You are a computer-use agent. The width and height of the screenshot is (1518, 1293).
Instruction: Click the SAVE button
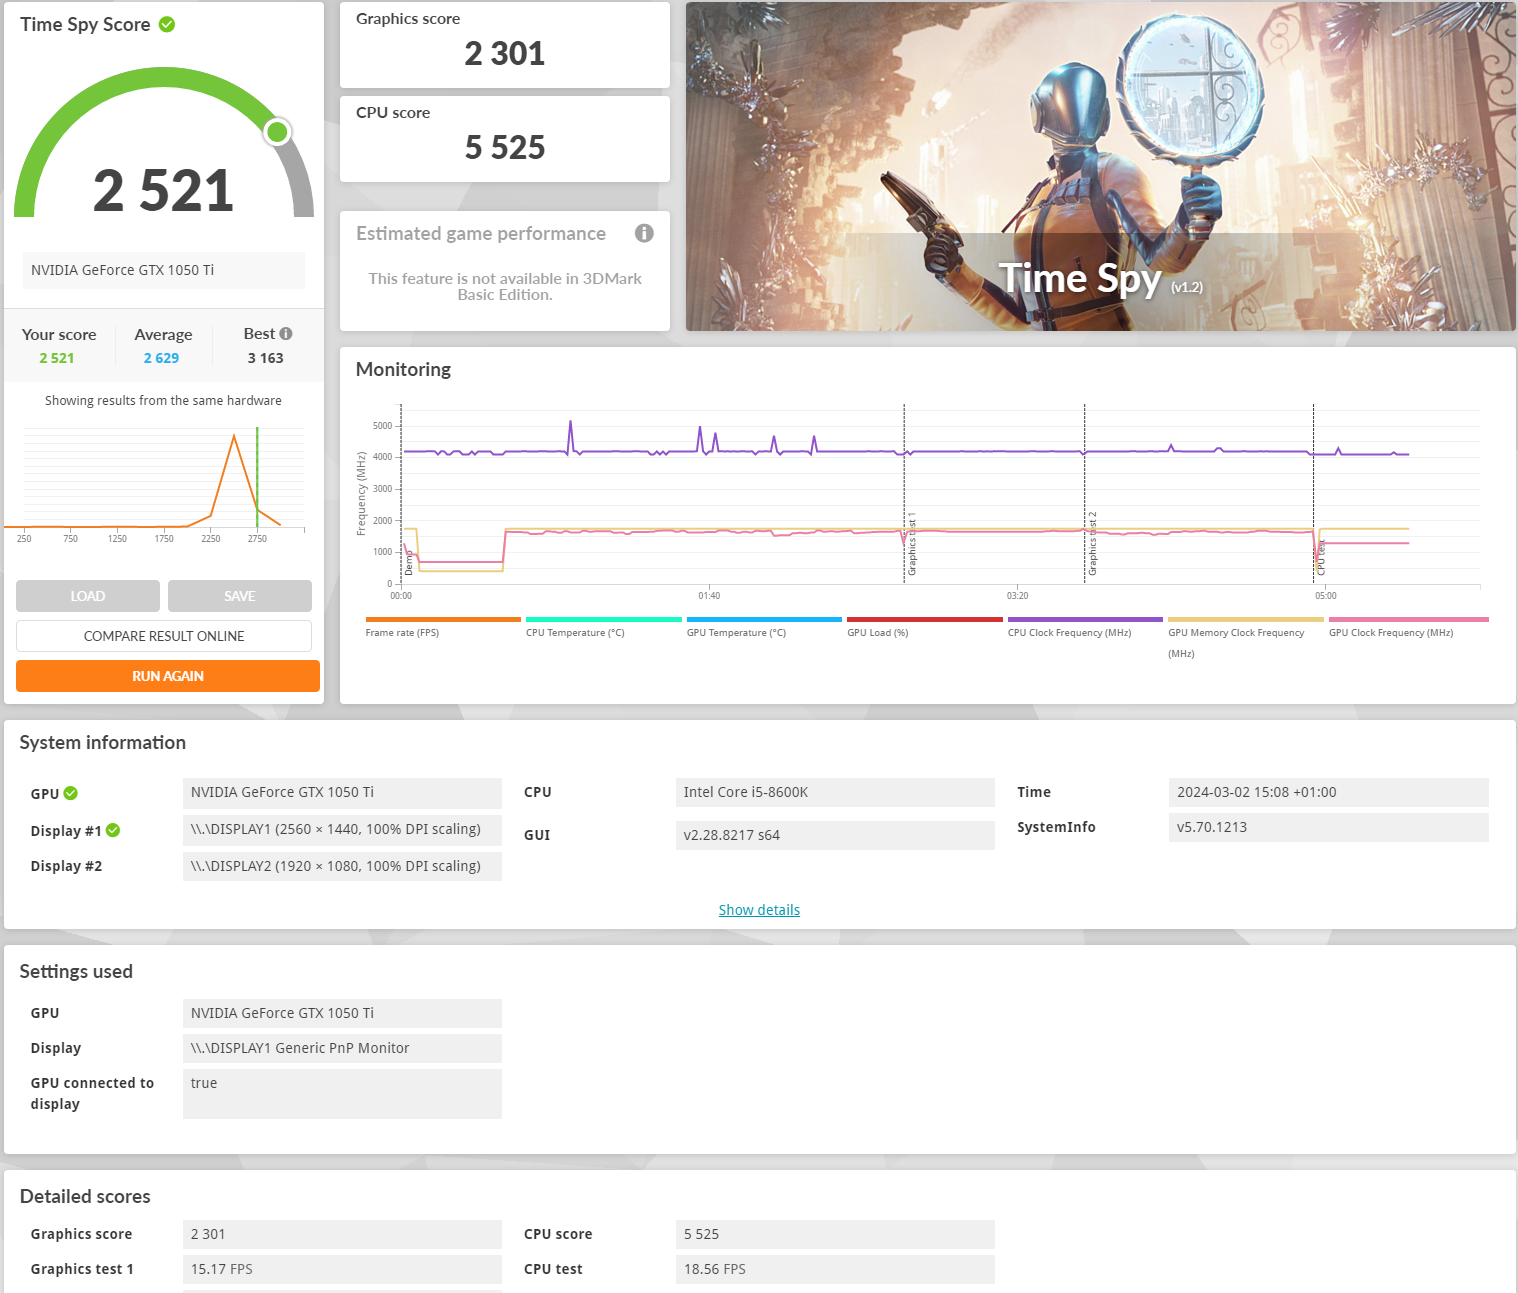pos(240,596)
